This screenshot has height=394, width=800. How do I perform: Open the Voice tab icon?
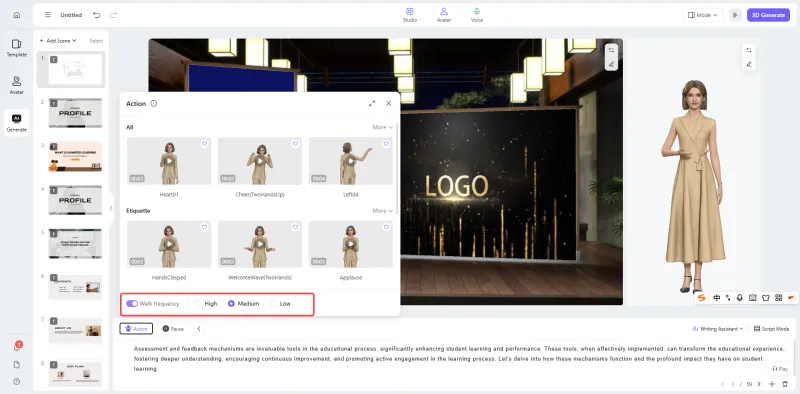(477, 11)
